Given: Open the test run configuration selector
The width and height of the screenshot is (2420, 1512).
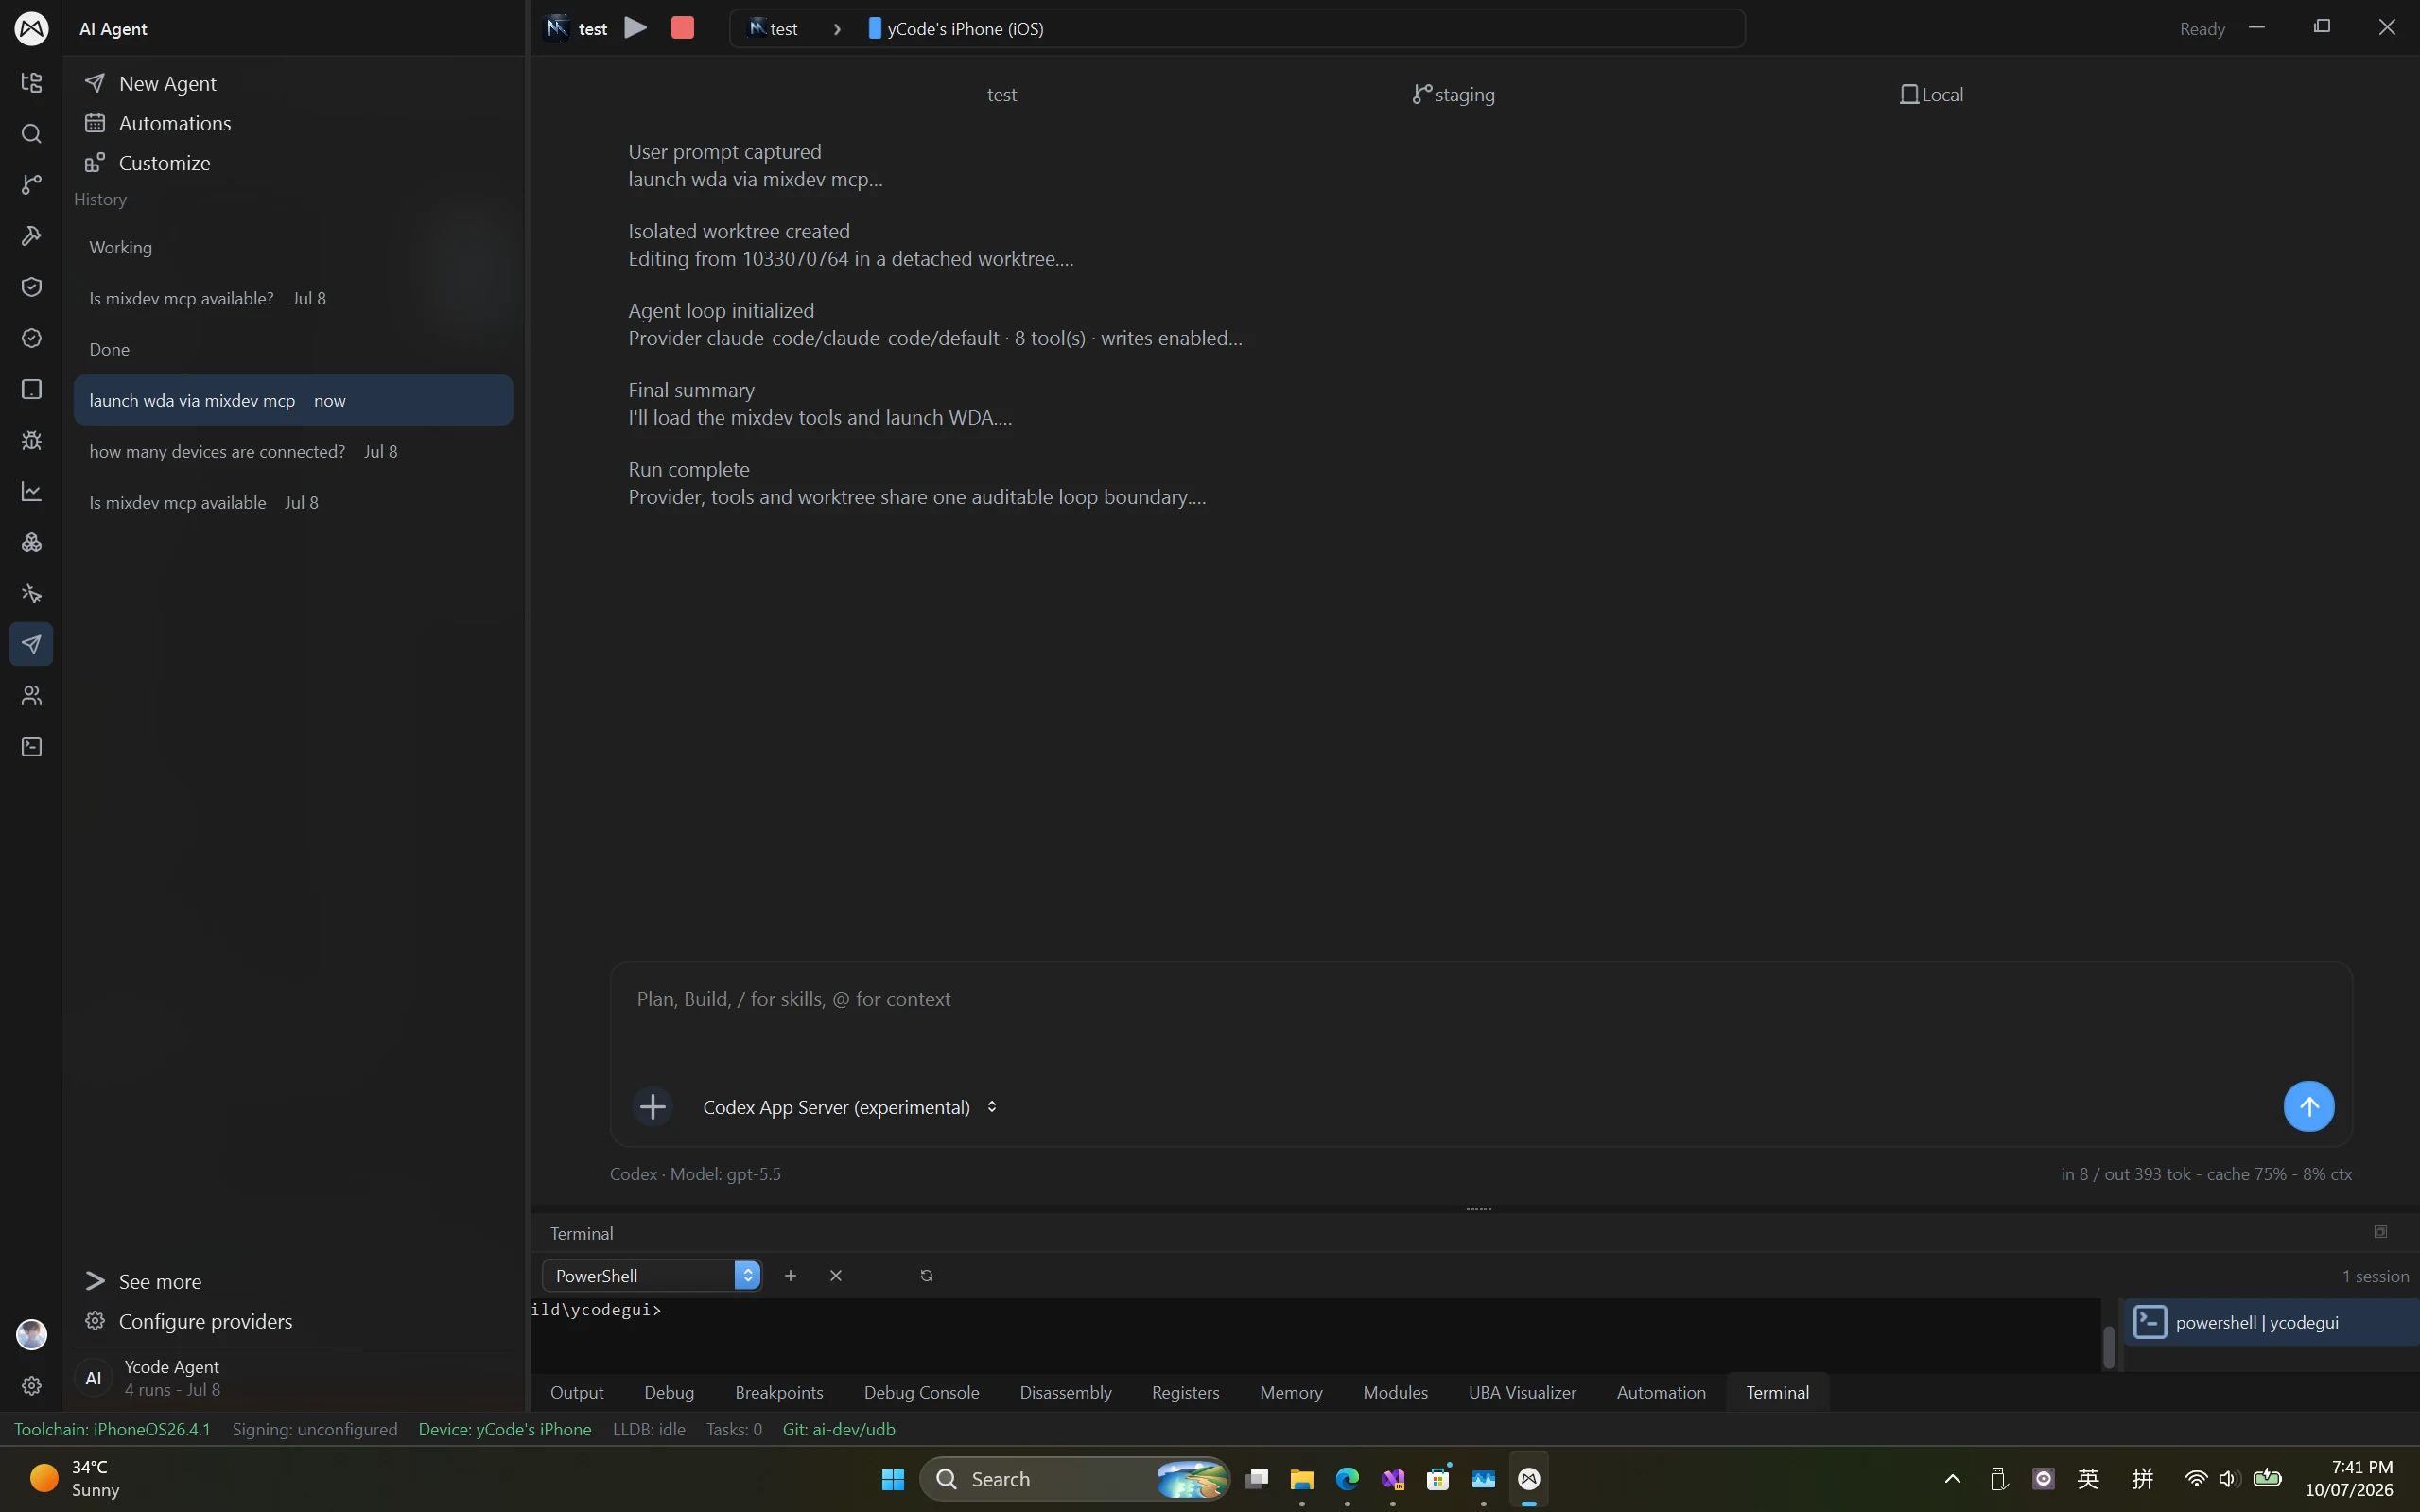Looking at the screenshot, I should [x=577, y=28].
